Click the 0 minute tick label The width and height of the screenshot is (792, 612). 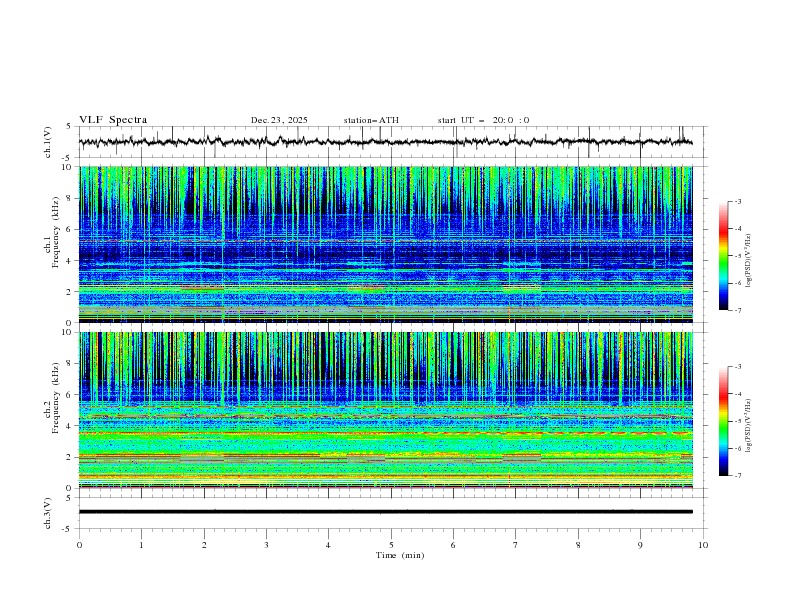tap(79, 545)
